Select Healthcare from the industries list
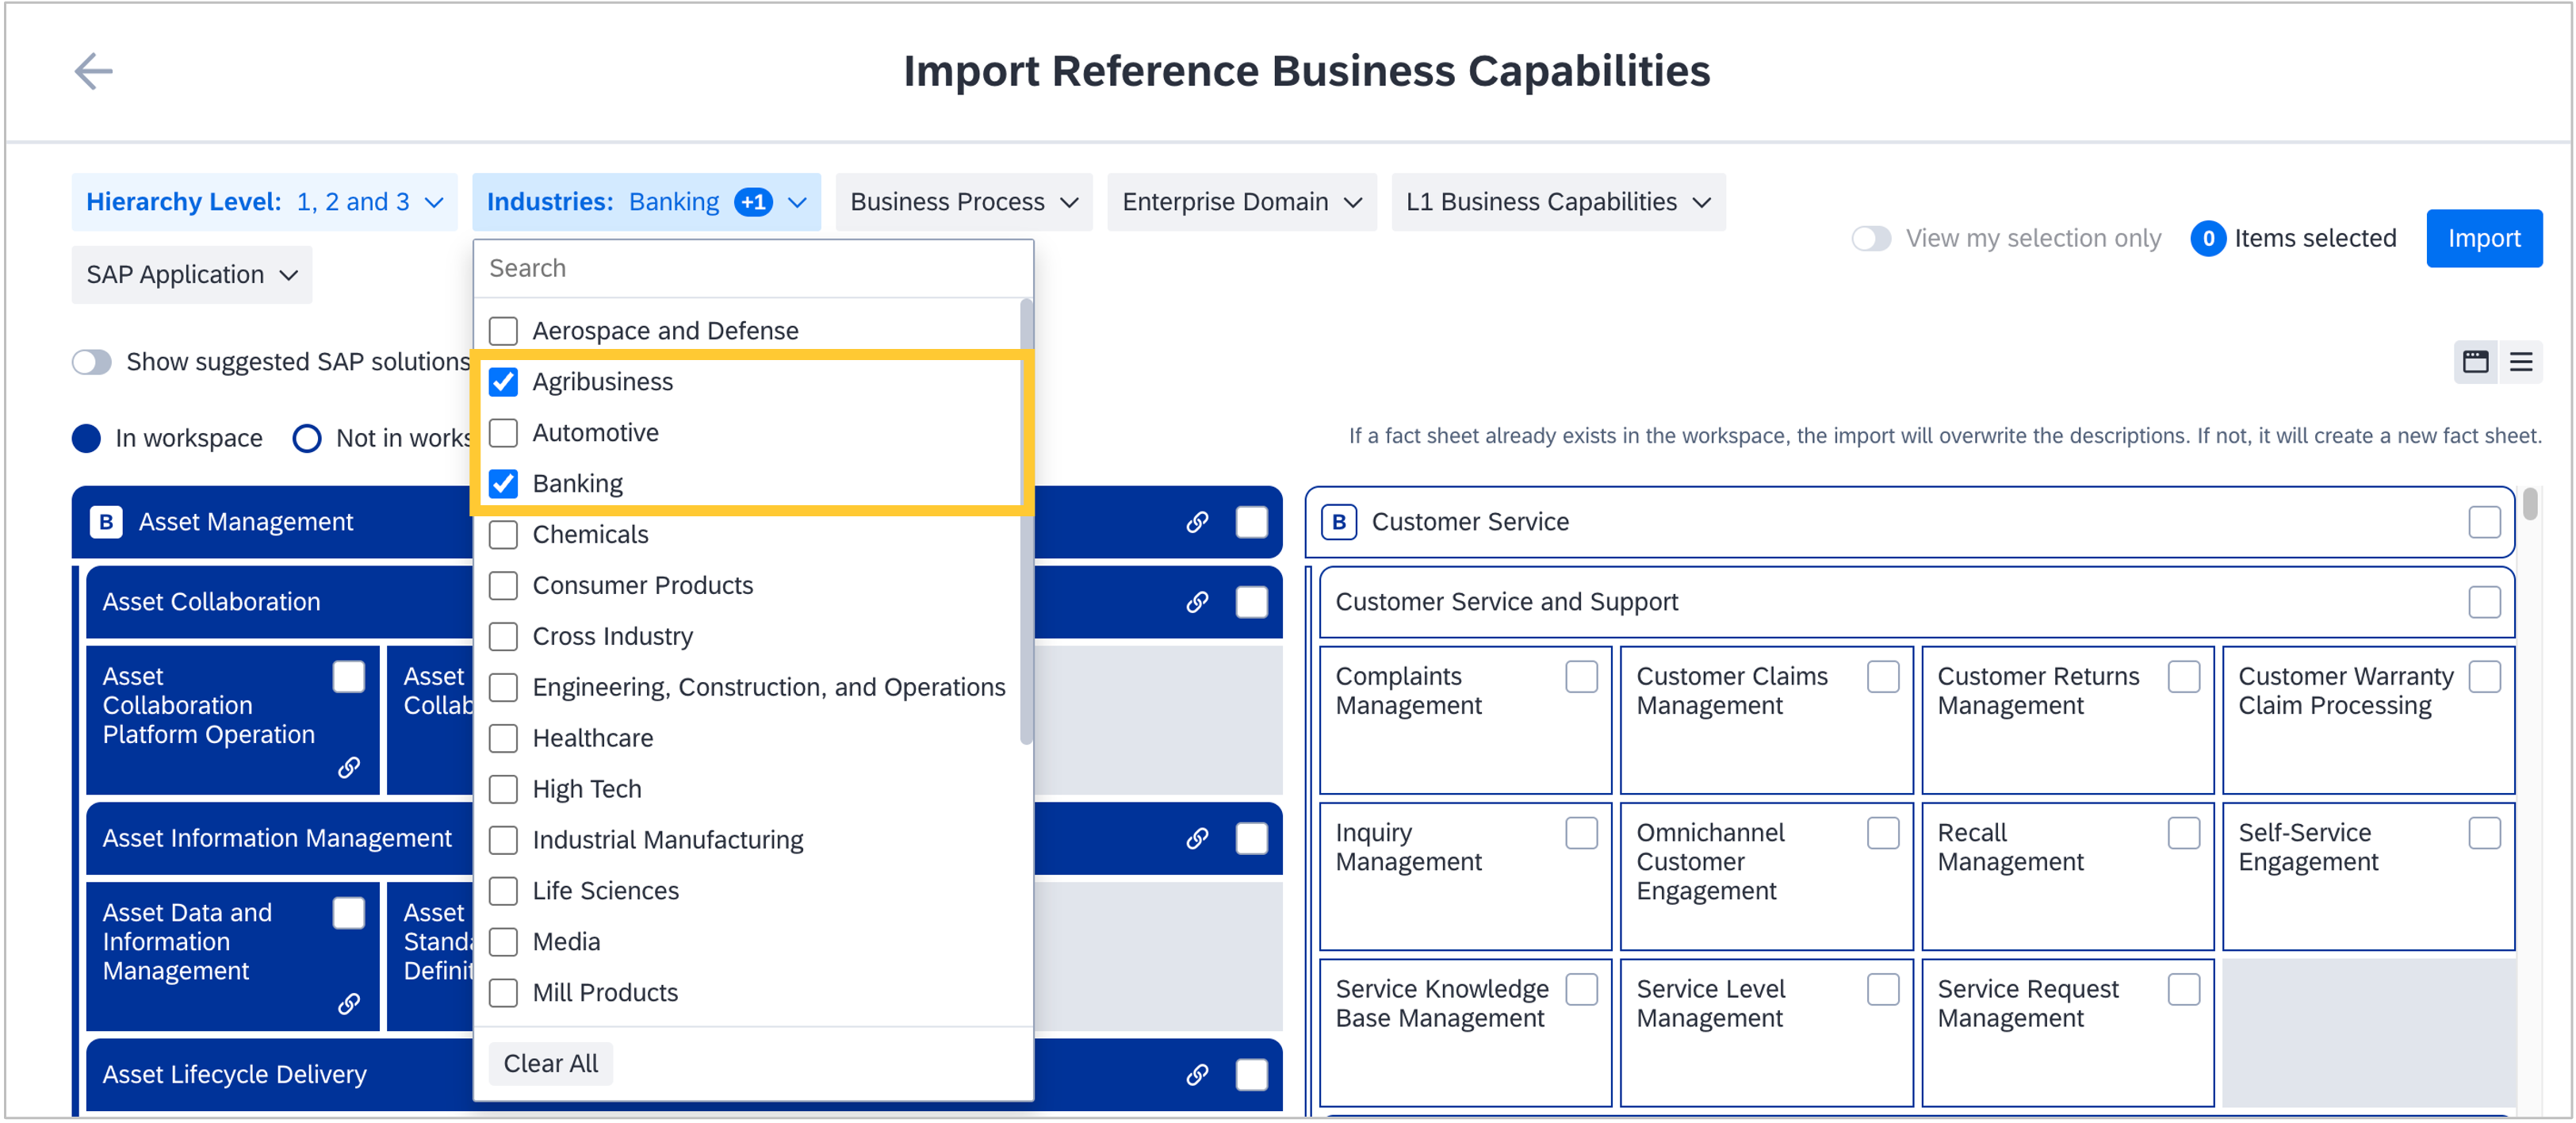 (503, 738)
